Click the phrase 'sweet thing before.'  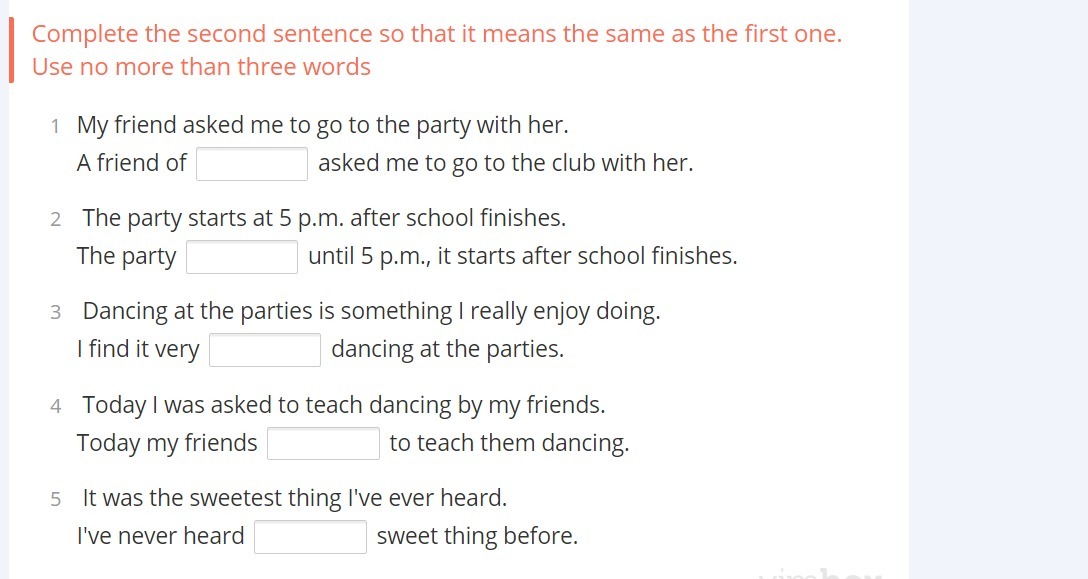click(x=477, y=537)
